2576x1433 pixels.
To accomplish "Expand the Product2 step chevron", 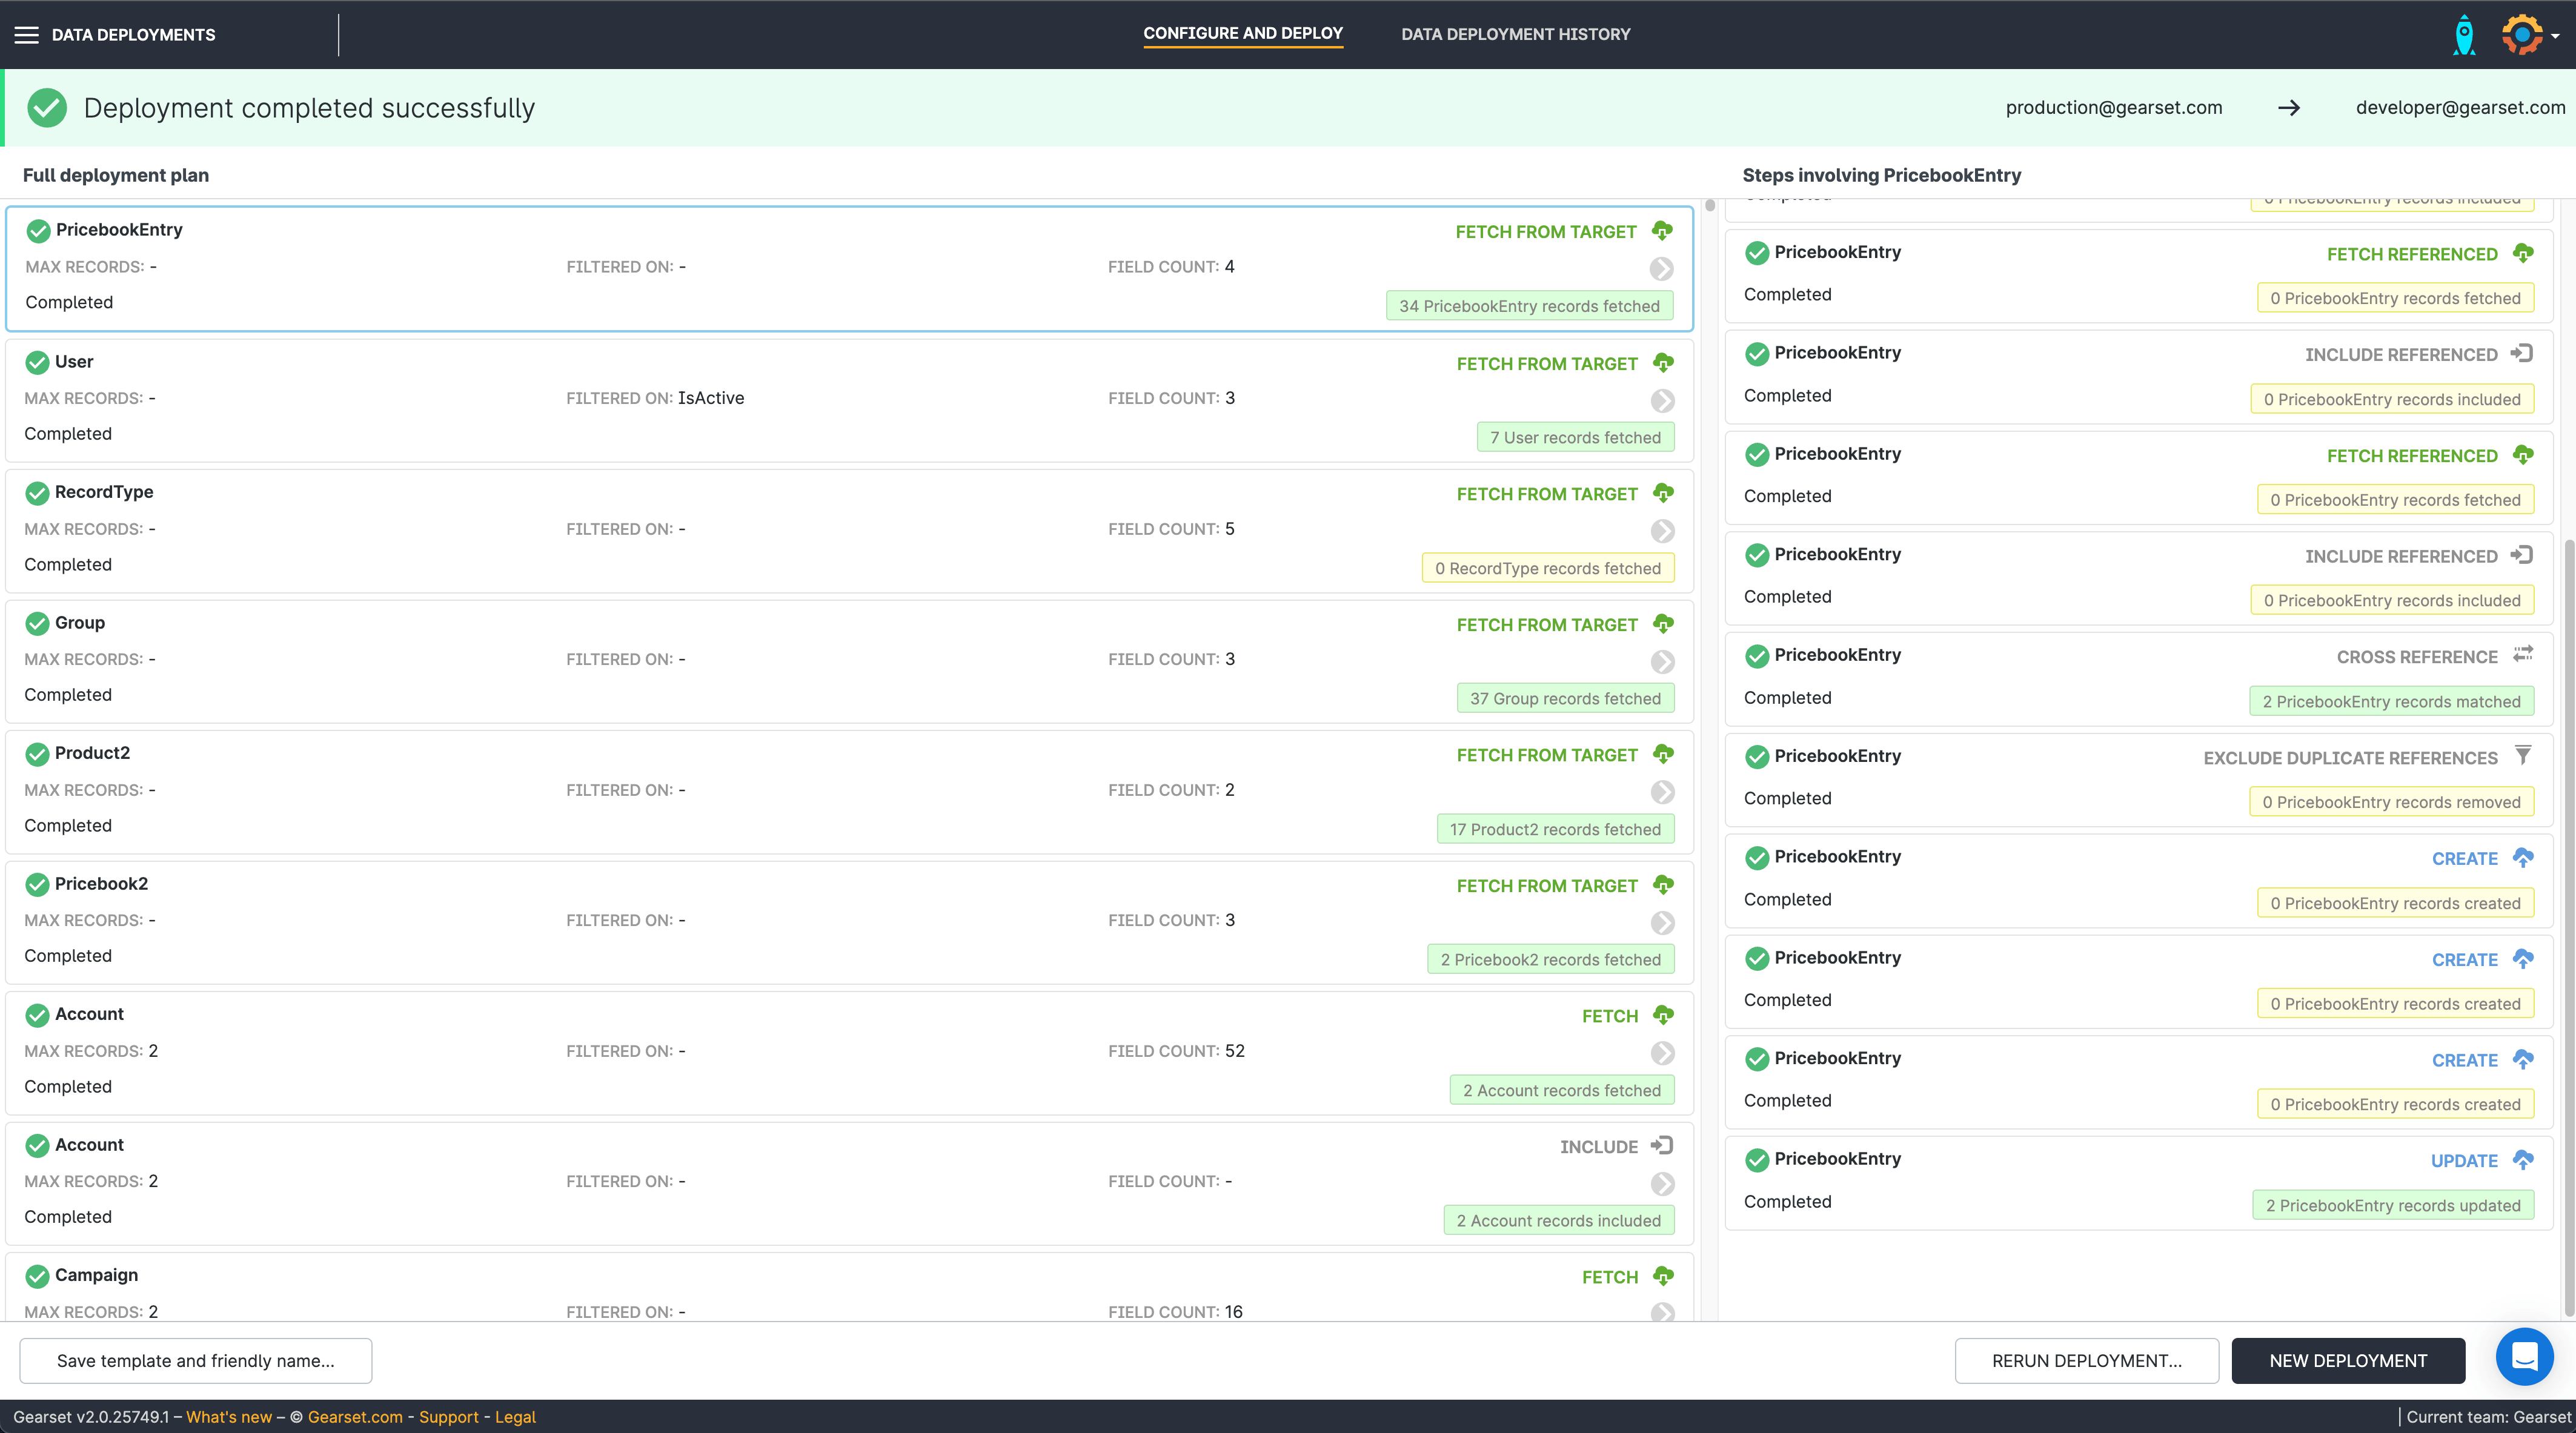I will point(1662,792).
